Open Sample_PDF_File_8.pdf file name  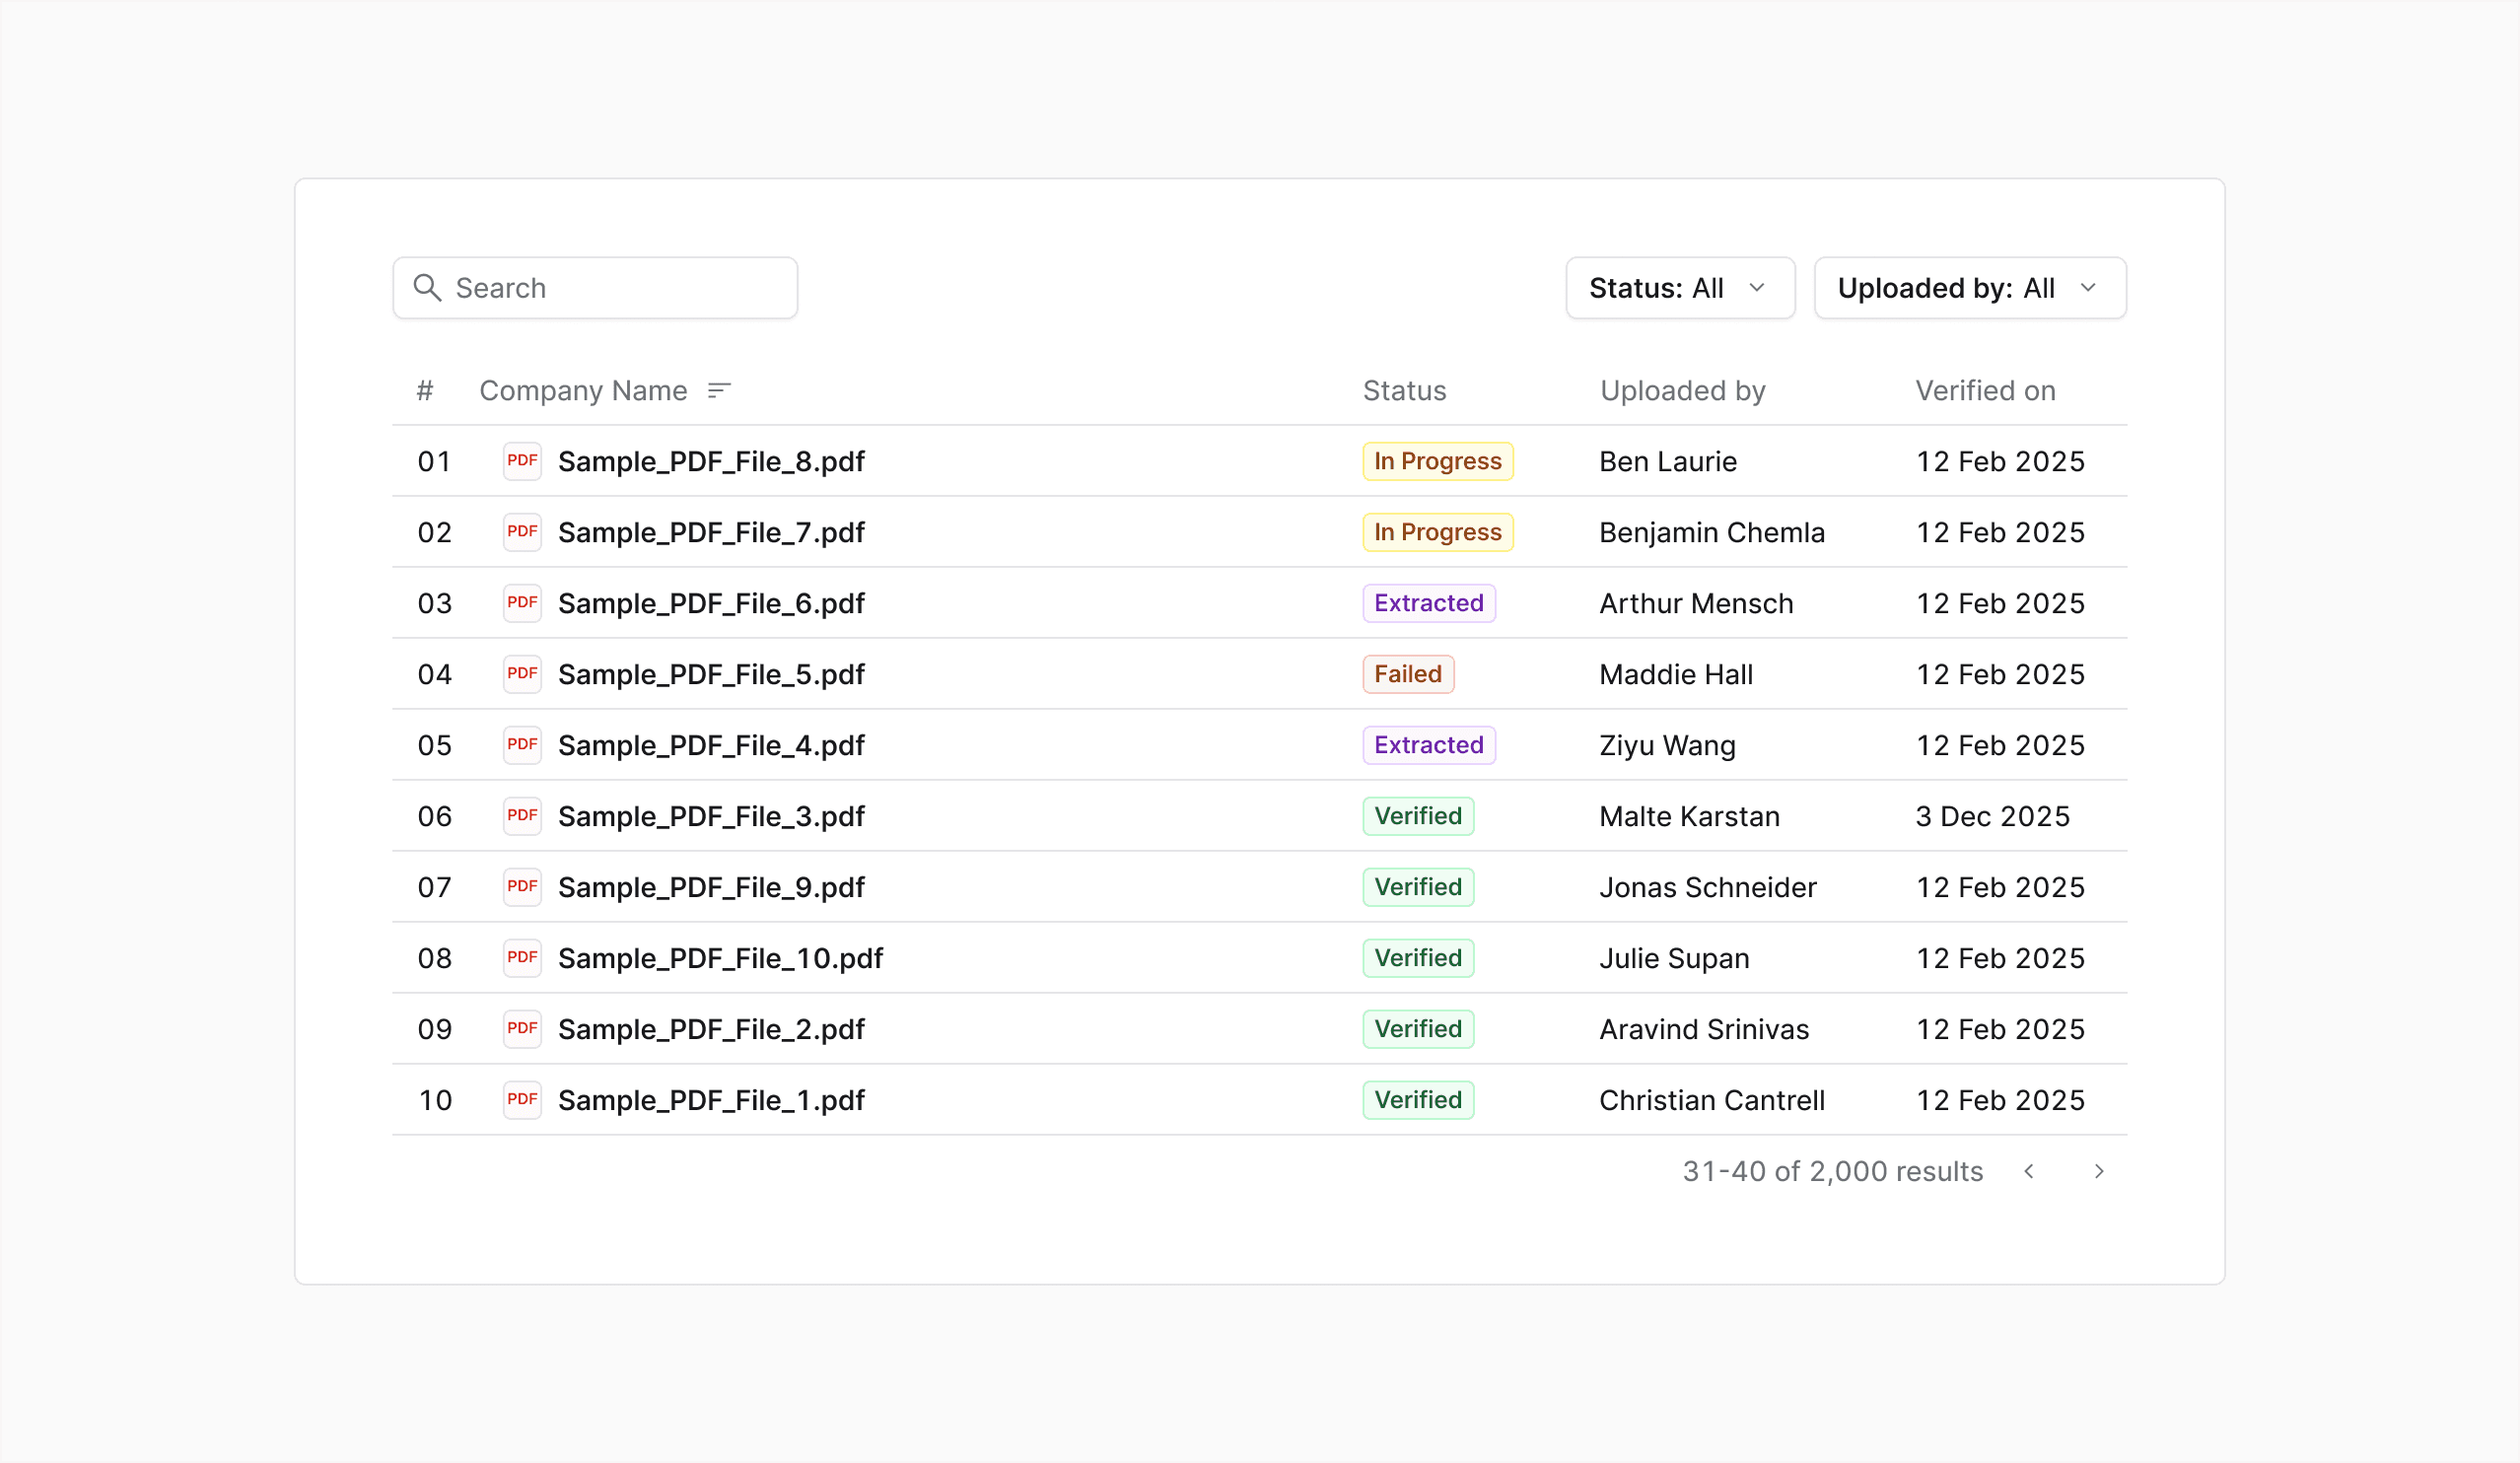coord(711,462)
